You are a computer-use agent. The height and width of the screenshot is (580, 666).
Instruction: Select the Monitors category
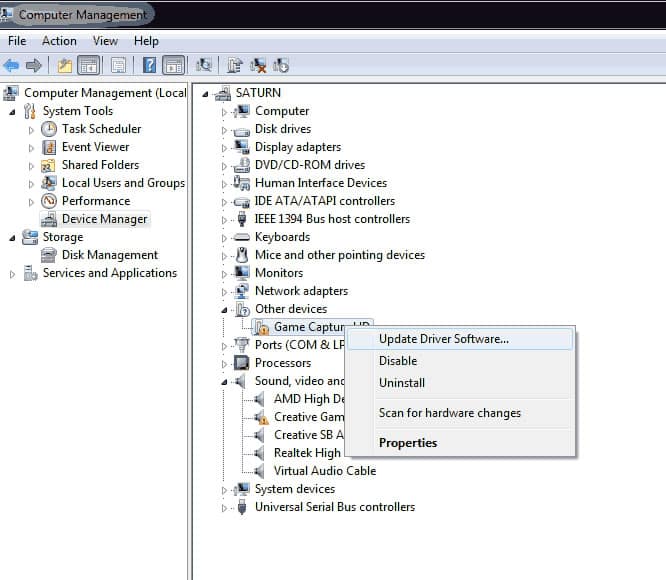279,273
